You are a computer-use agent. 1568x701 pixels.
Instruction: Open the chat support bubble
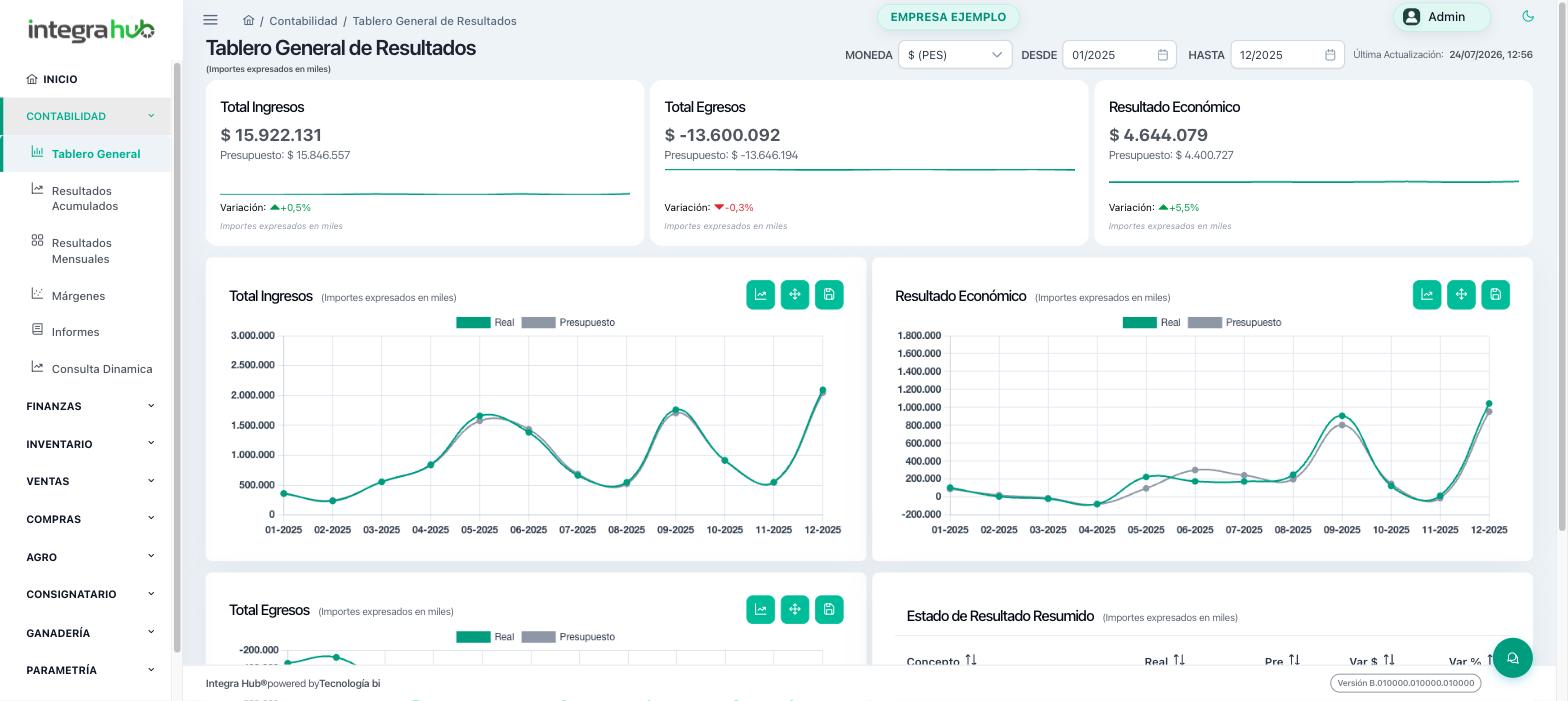click(1512, 658)
